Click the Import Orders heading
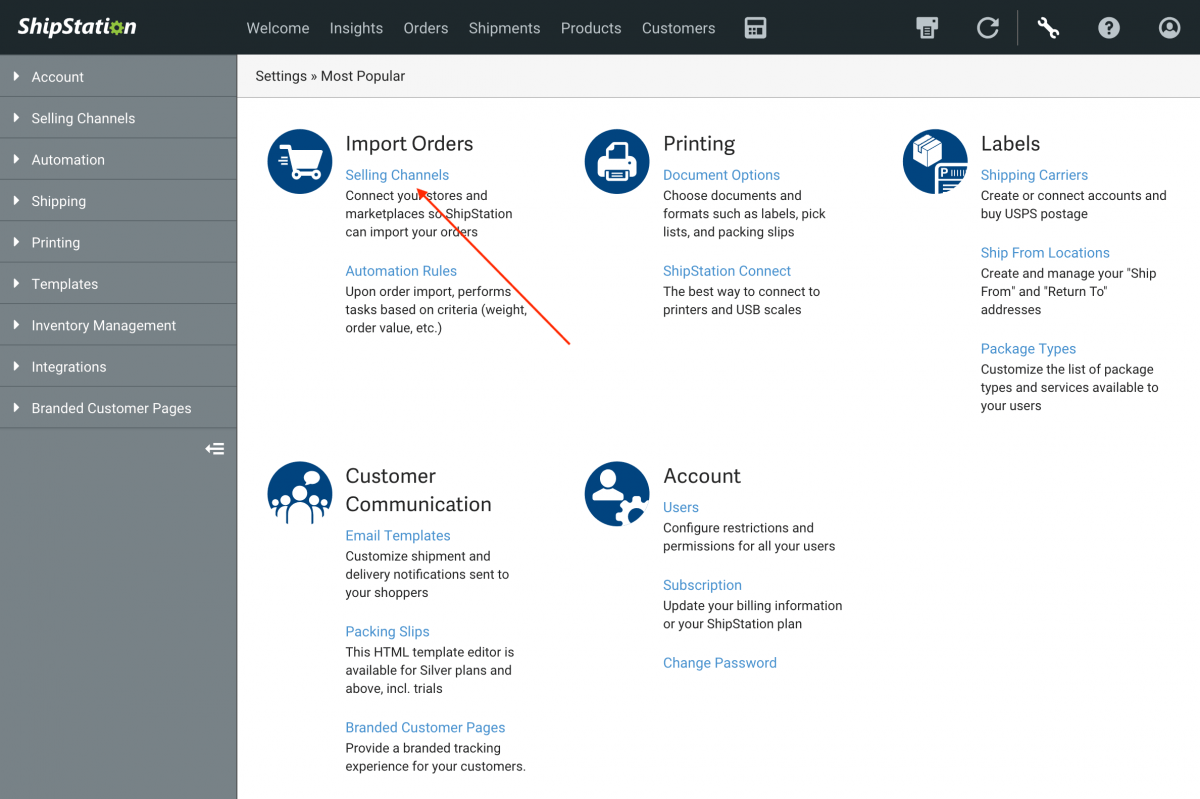The height and width of the screenshot is (799, 1200). coord(409,144)
